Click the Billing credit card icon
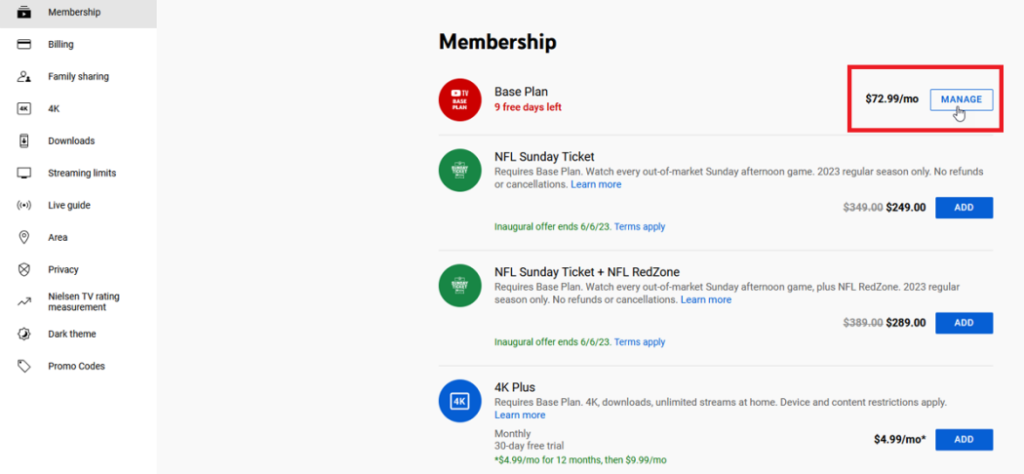 (24, 44)
